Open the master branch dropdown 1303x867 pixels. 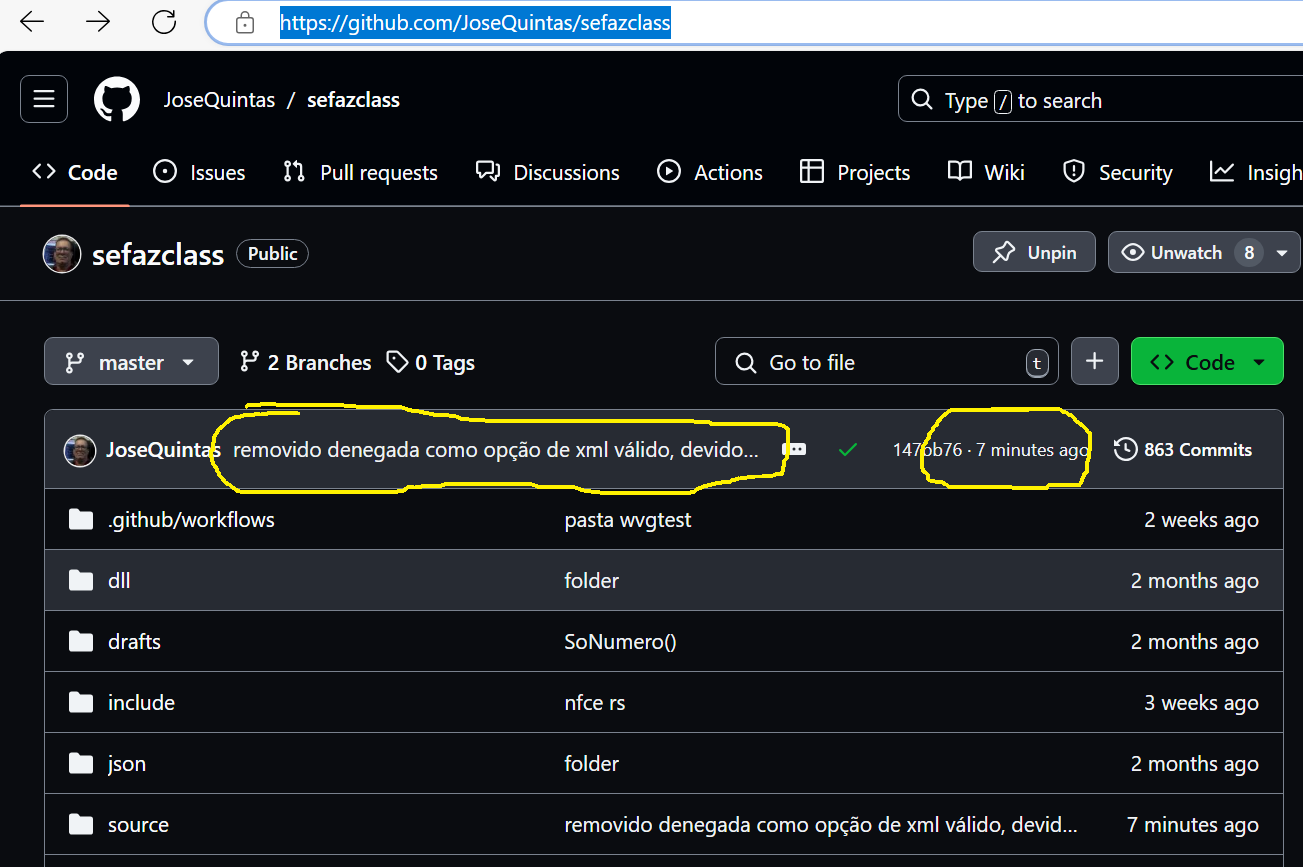[131, 361]
